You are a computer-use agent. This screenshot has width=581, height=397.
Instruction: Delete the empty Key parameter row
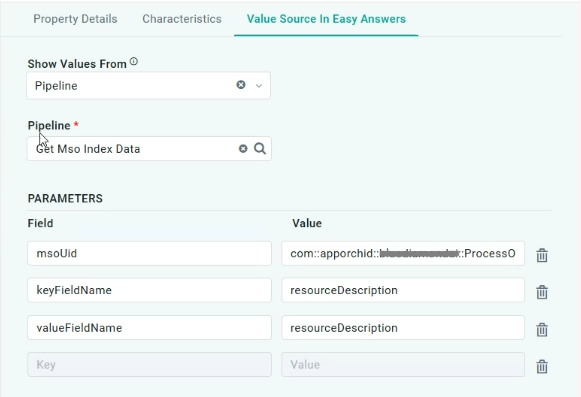(x=542, y=366)
